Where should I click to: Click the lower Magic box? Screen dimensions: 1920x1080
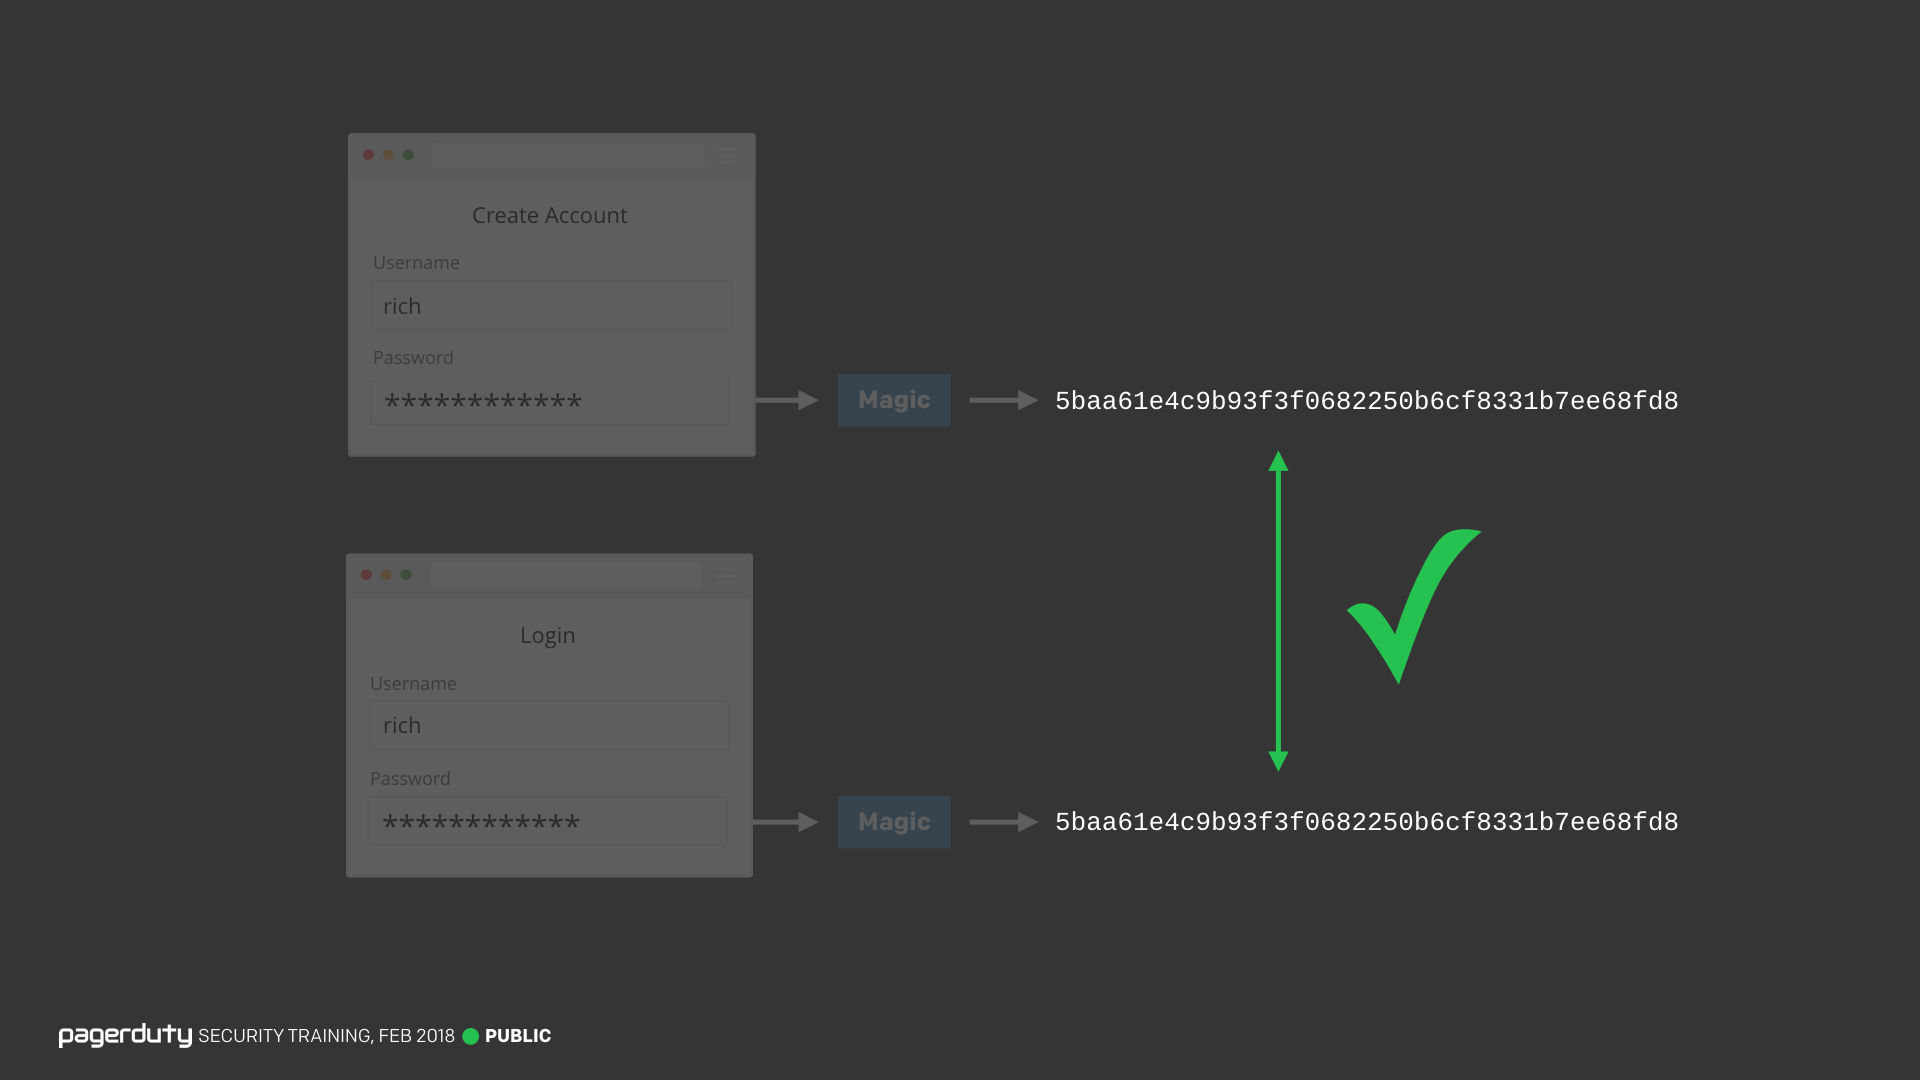point(894,822)
